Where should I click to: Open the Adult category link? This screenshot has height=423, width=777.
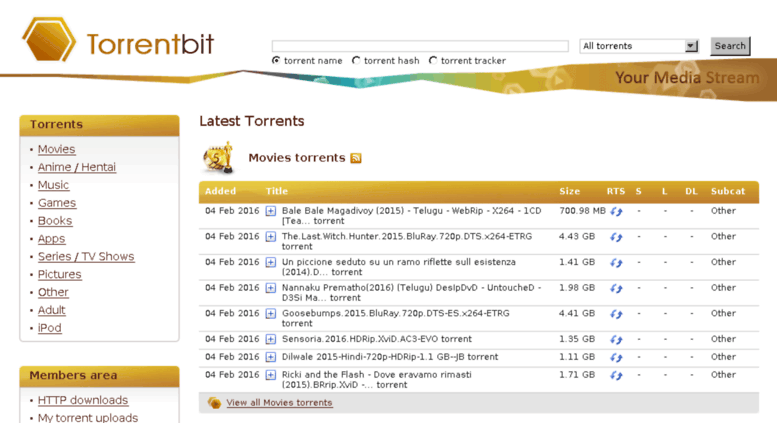[52, 310]
